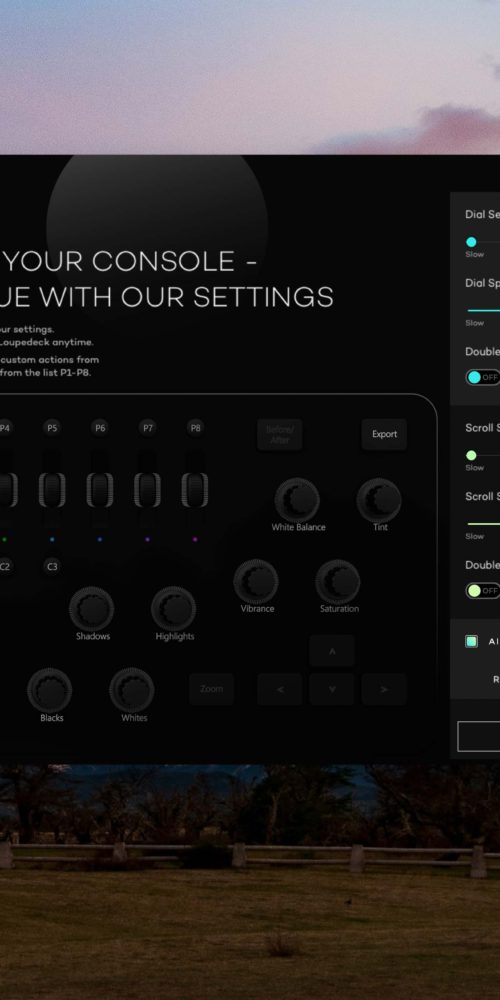The width and height of the screenshot is (500, 1000).
Task: Click the left arrow key on console
Action: 280,689
